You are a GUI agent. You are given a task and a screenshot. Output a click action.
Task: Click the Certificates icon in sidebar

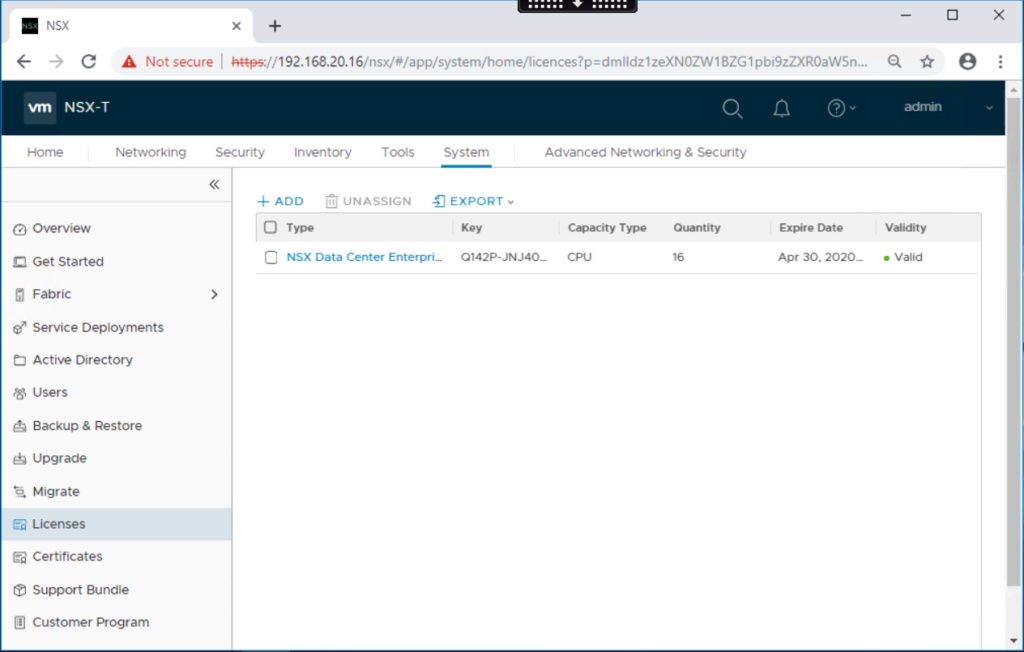(20, 557)
